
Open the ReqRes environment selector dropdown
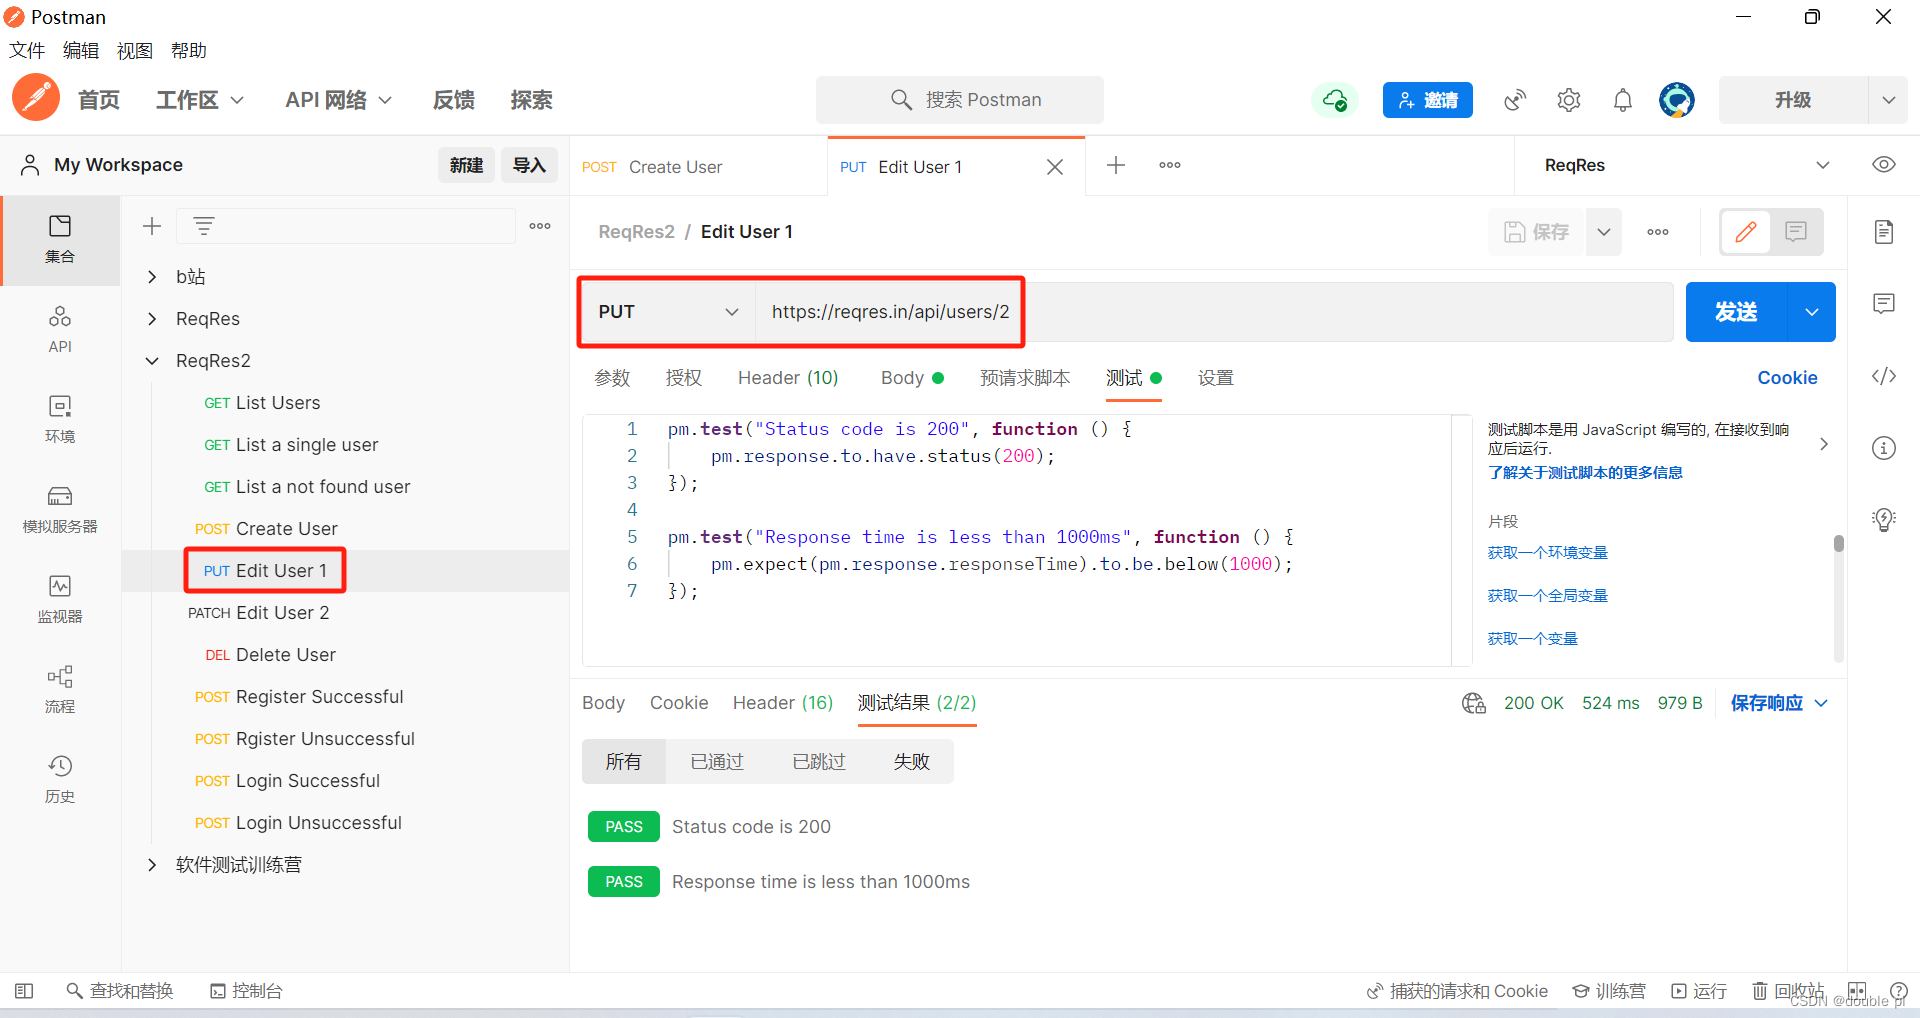(1687, 165)
